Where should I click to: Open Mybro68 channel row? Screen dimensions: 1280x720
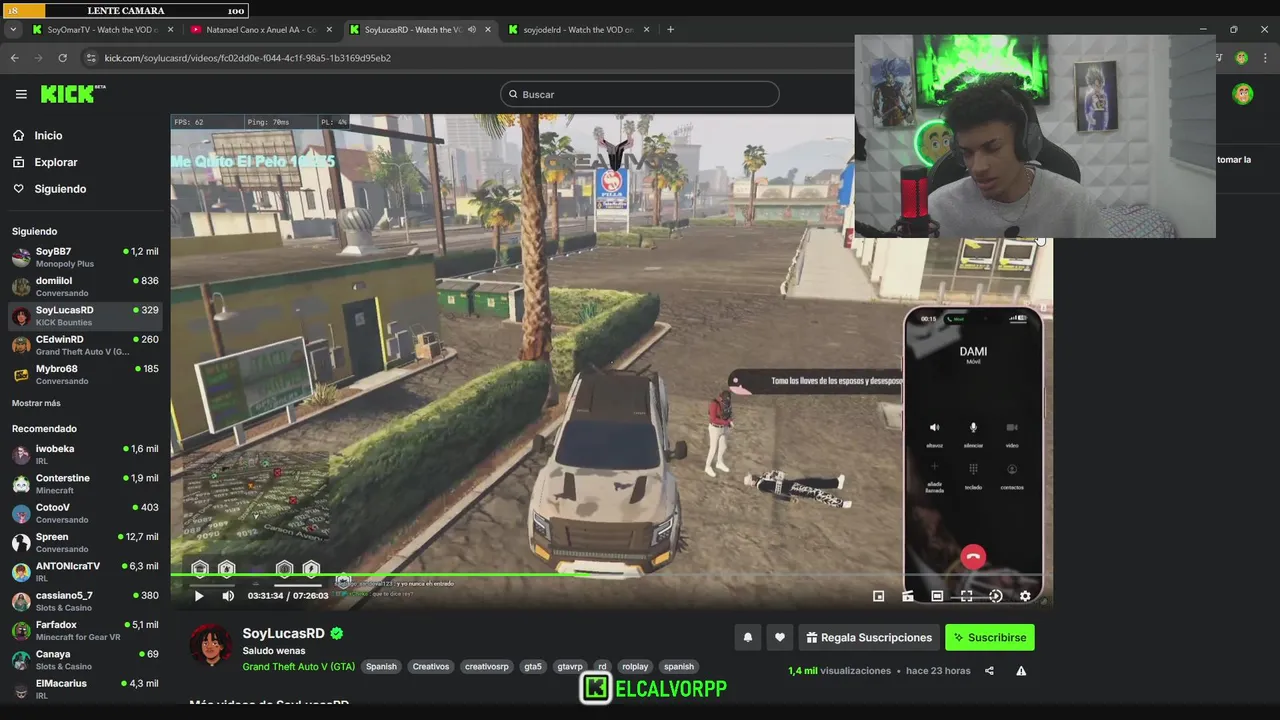tap(85, 374)
